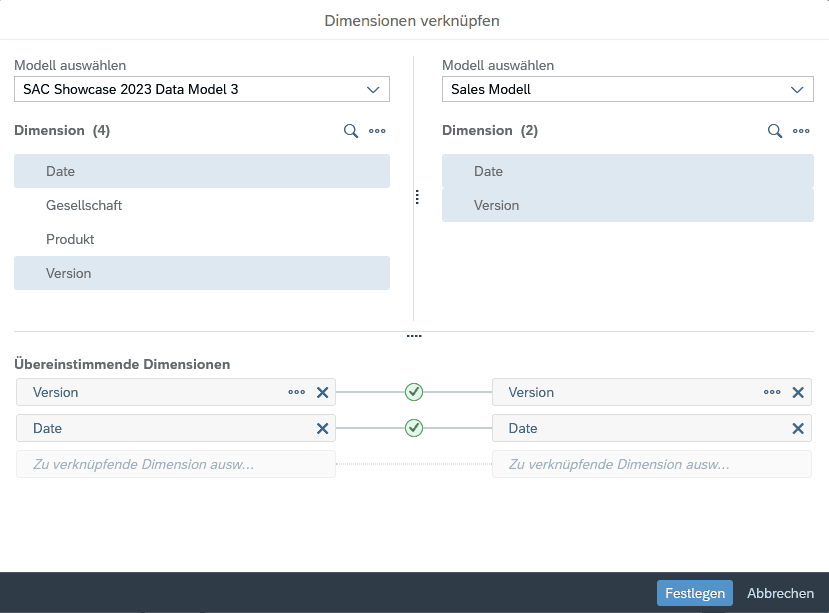The image size is (829, 613).
Task: Expand SAC Showcase 2023 Data Model dropdown
Action: click(x=373, y=90)
